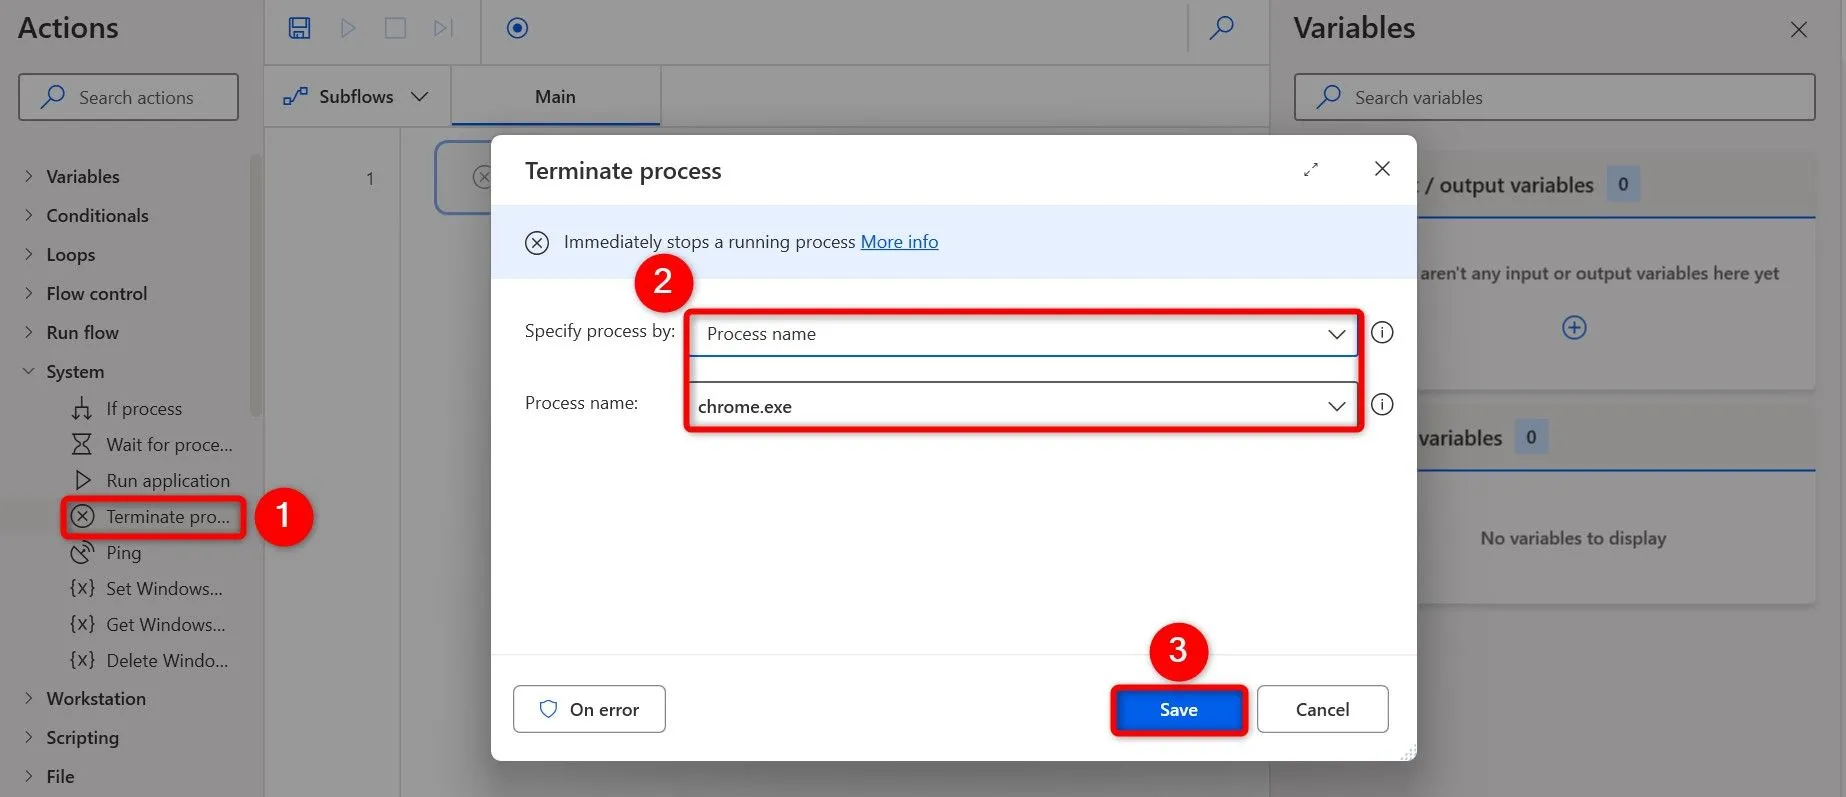Screen dimensions: 1846x797
Task: Switch to the Main tab
Action: point(555,97)
